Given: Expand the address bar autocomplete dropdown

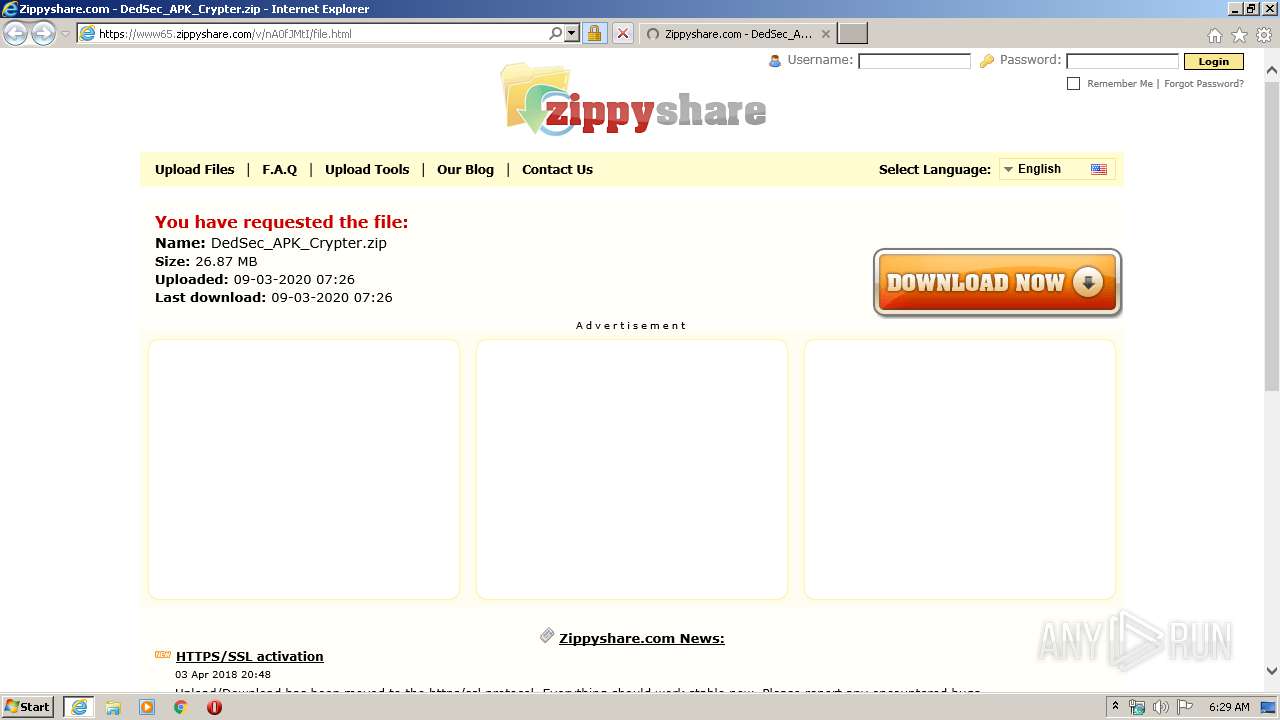Looking at the screenshot, I should pyautogui.click(x=572, y=33).
